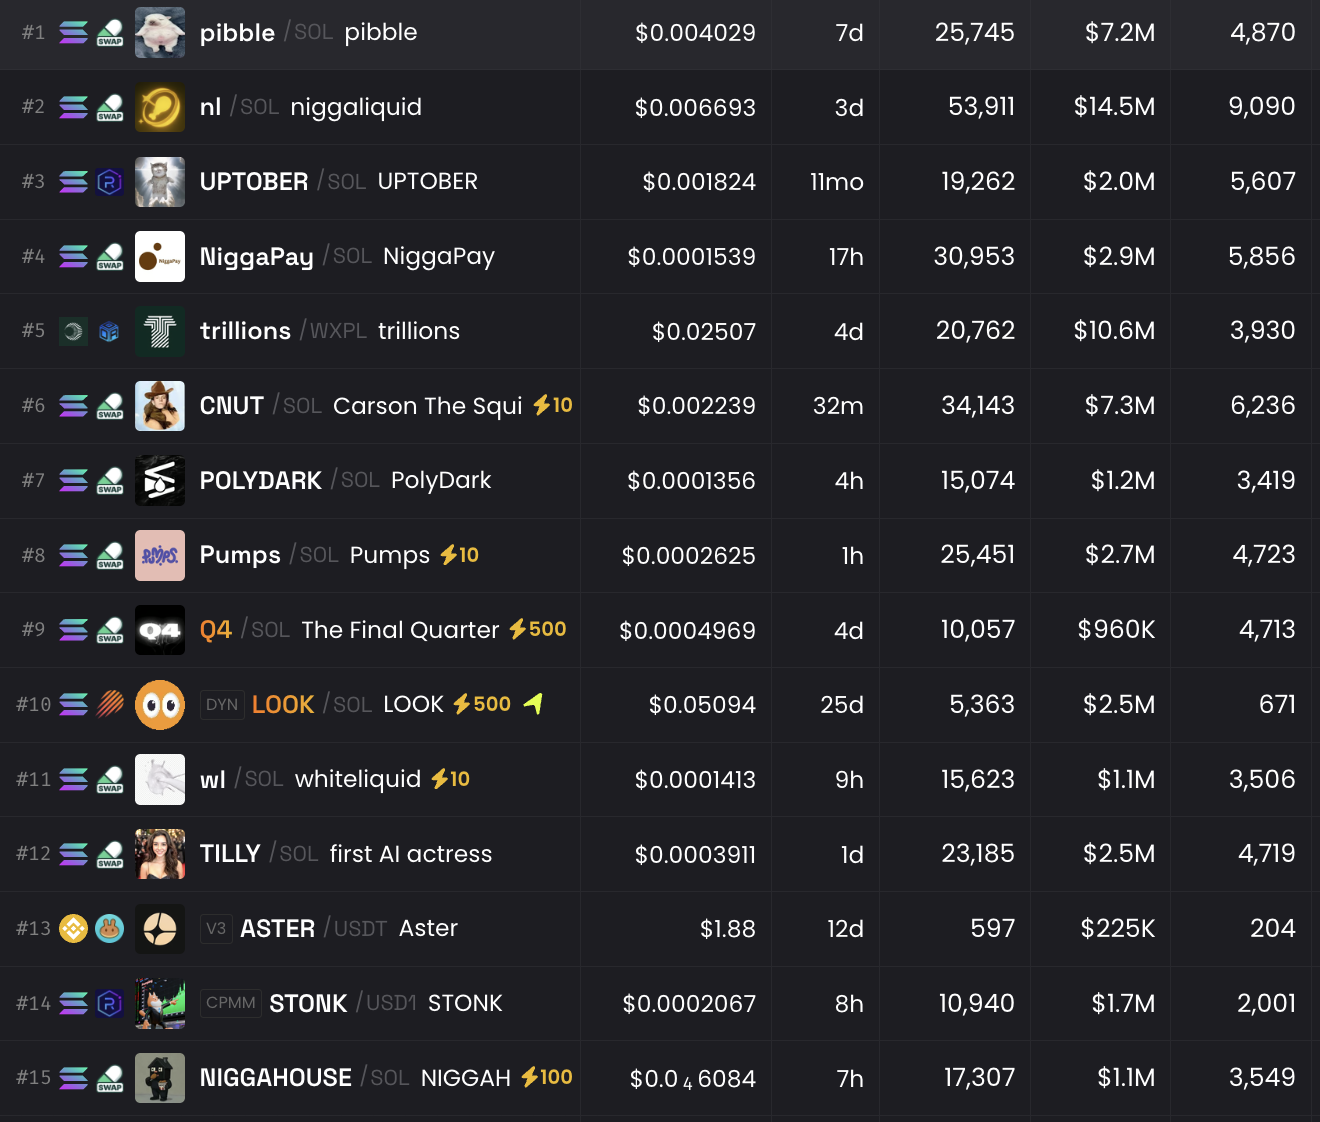Open the pibble token logo thumbnail
Image resolution: width=1320 pixels, height=1122 pixels.
[160, 32]
